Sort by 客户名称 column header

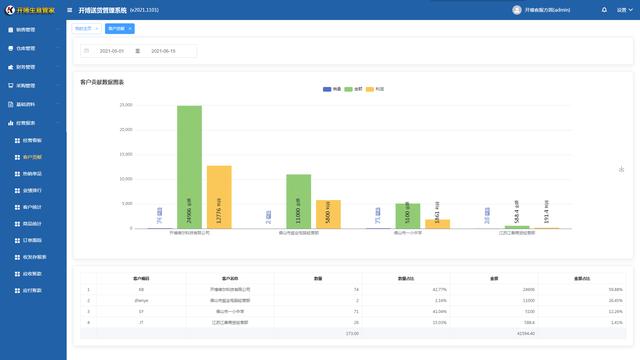[230, 278]
